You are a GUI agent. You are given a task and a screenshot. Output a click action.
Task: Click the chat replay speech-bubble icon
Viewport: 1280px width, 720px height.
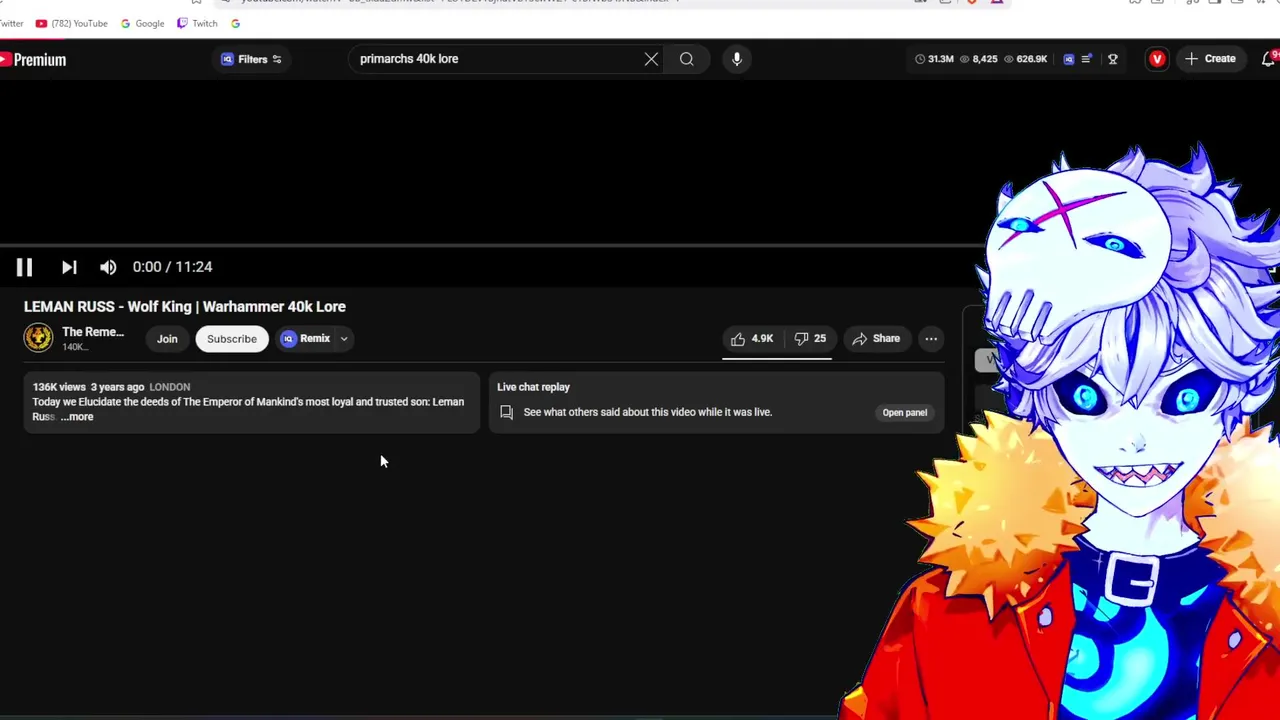point(506,412)
